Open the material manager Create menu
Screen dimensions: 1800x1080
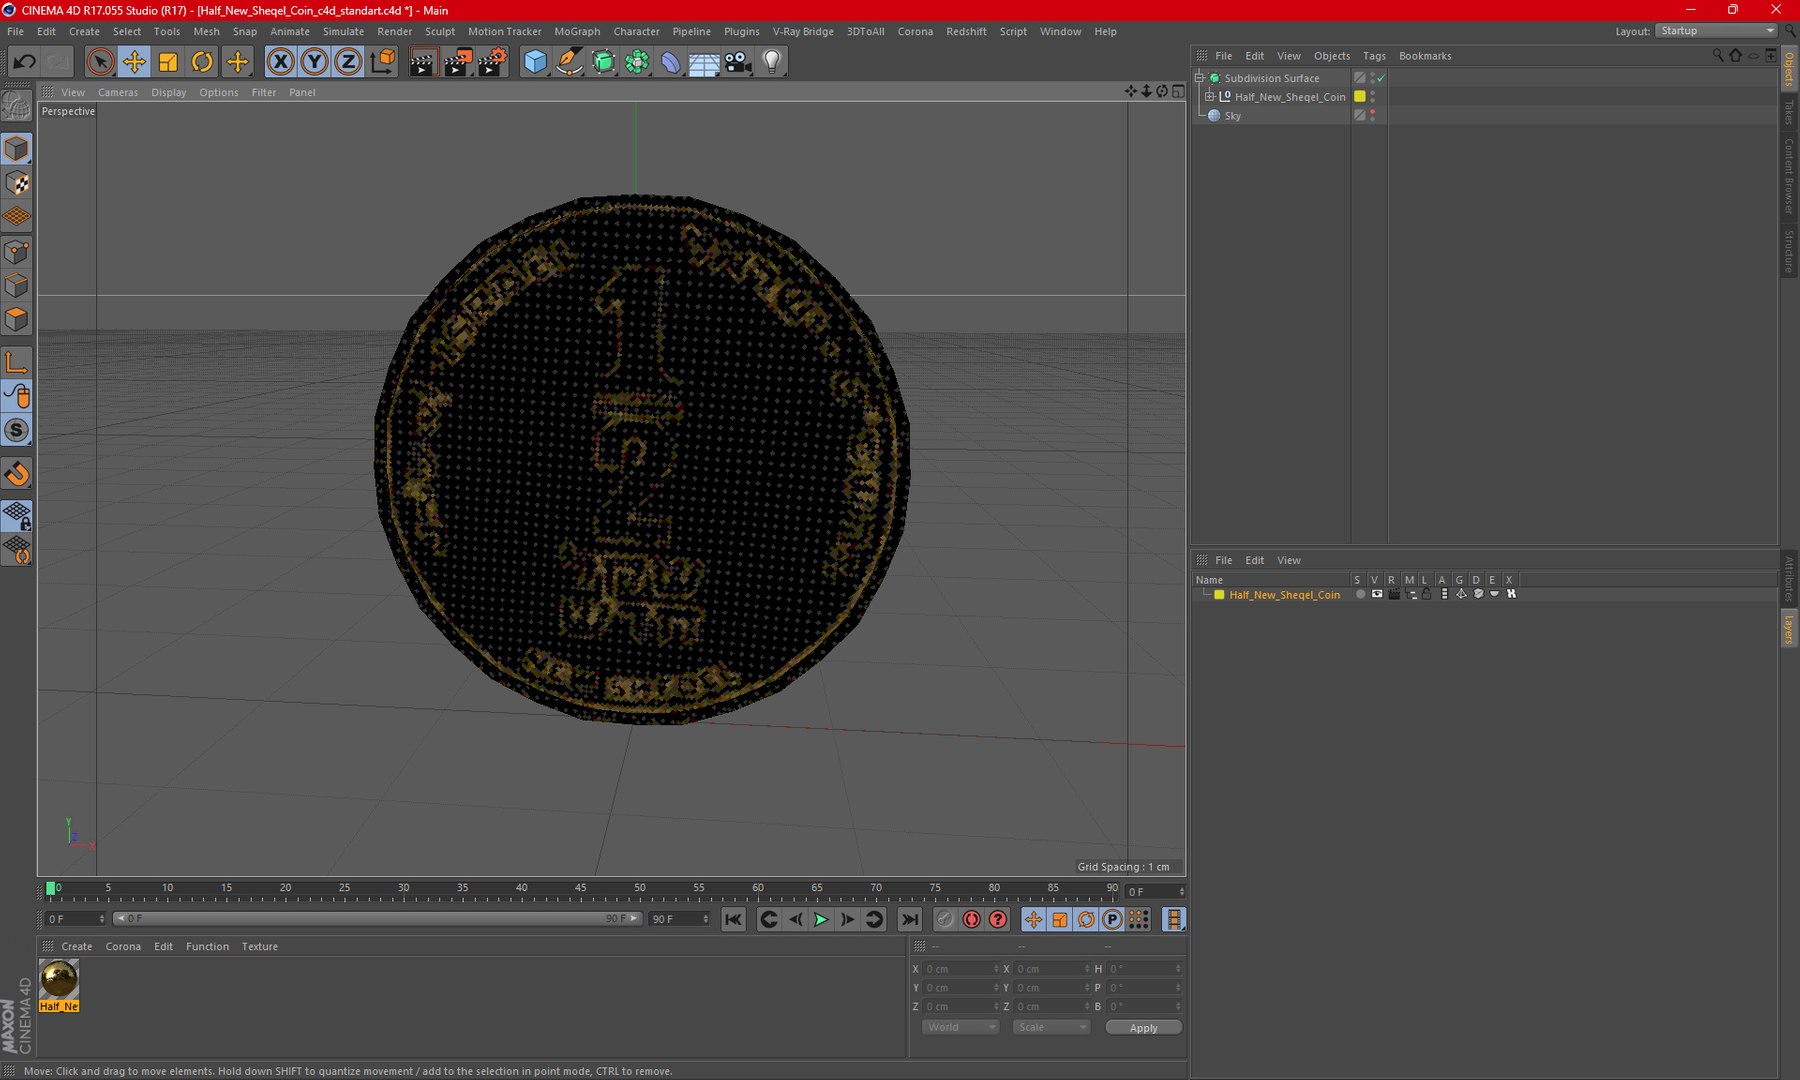coord(77,946)
